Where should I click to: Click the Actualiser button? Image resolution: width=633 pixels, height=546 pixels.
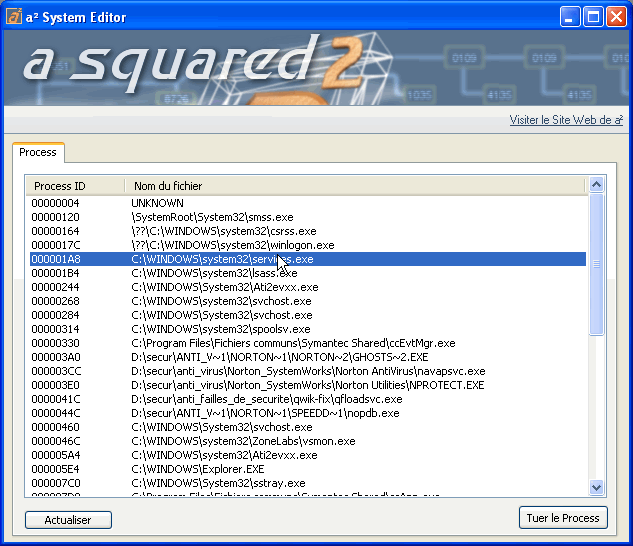pos(68,520)
